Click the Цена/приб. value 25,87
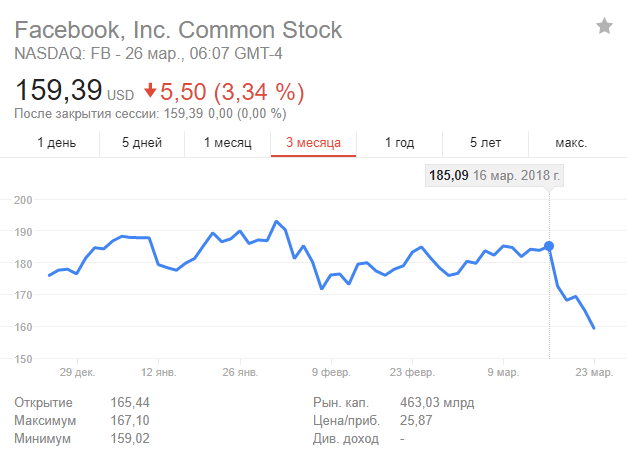This screenshot has width=627, height=472. [x=417, y=420]
